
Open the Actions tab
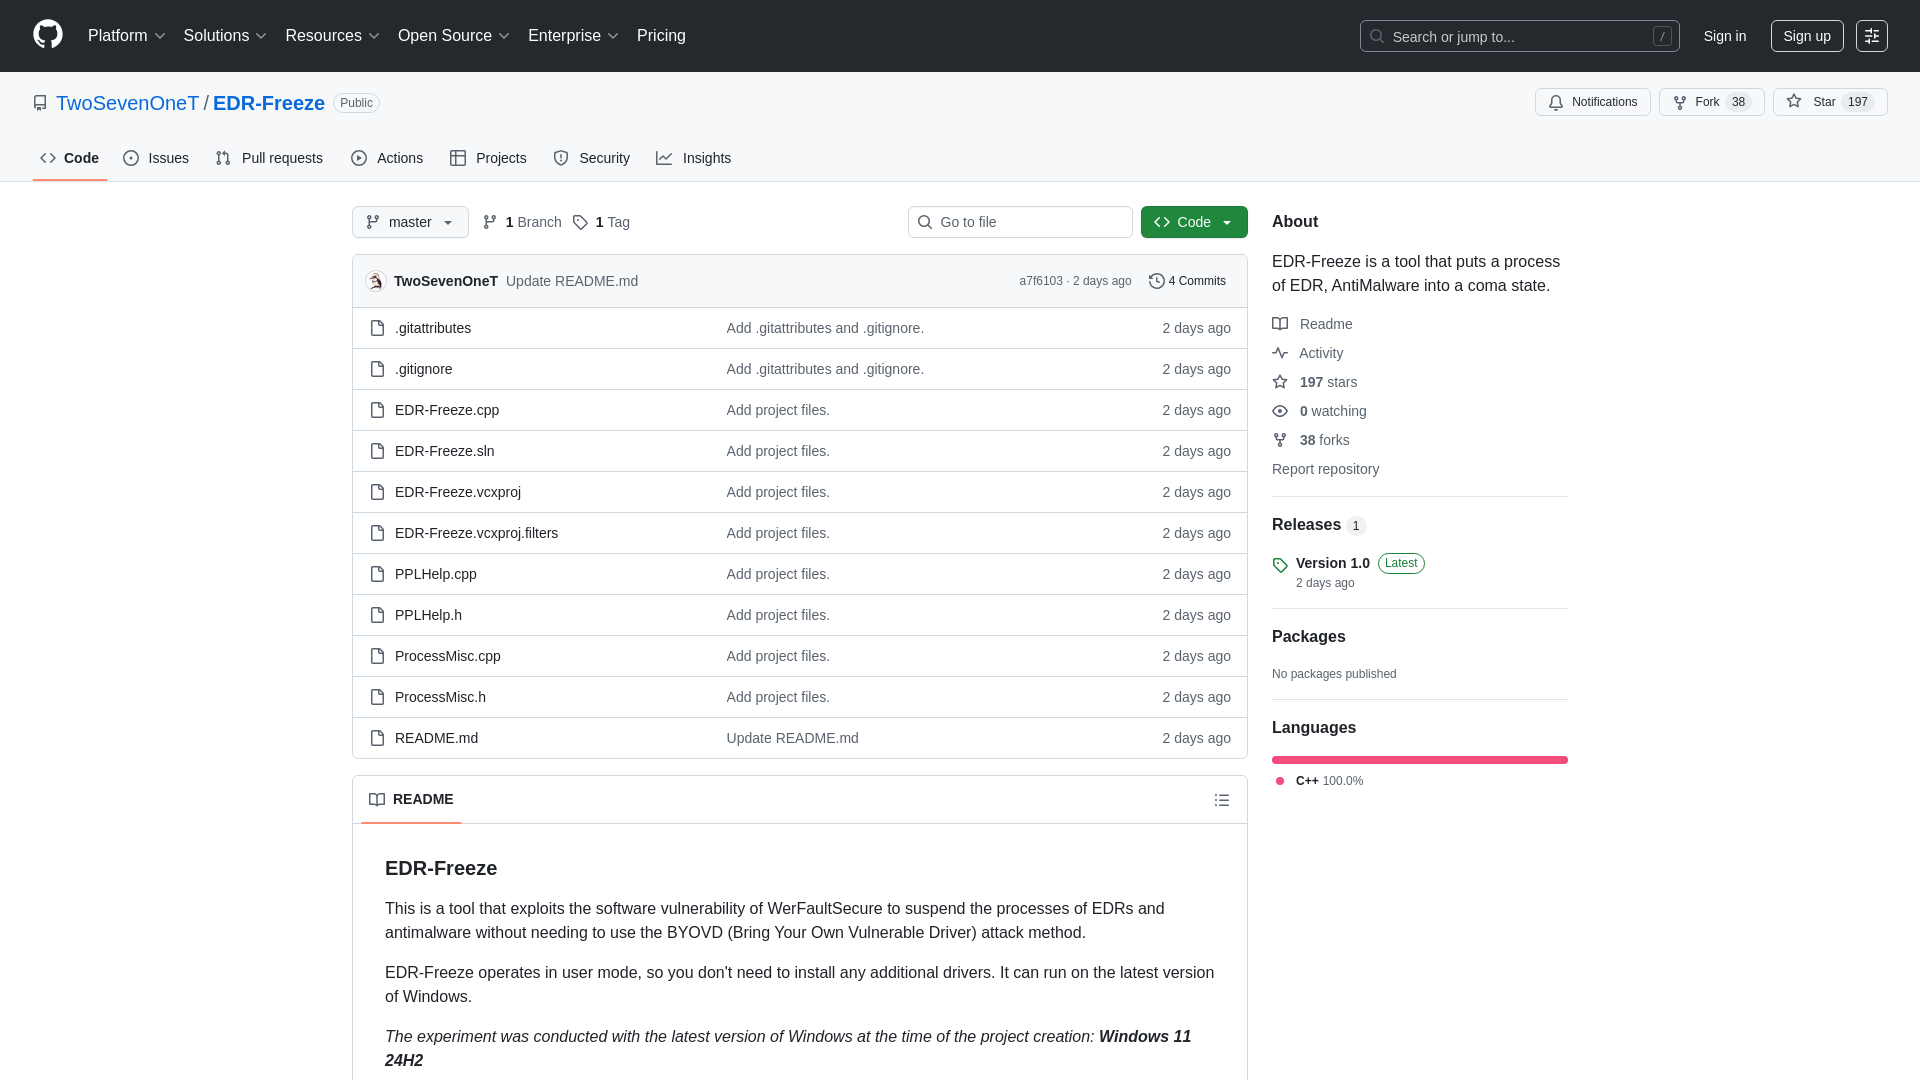coord(387,158)
